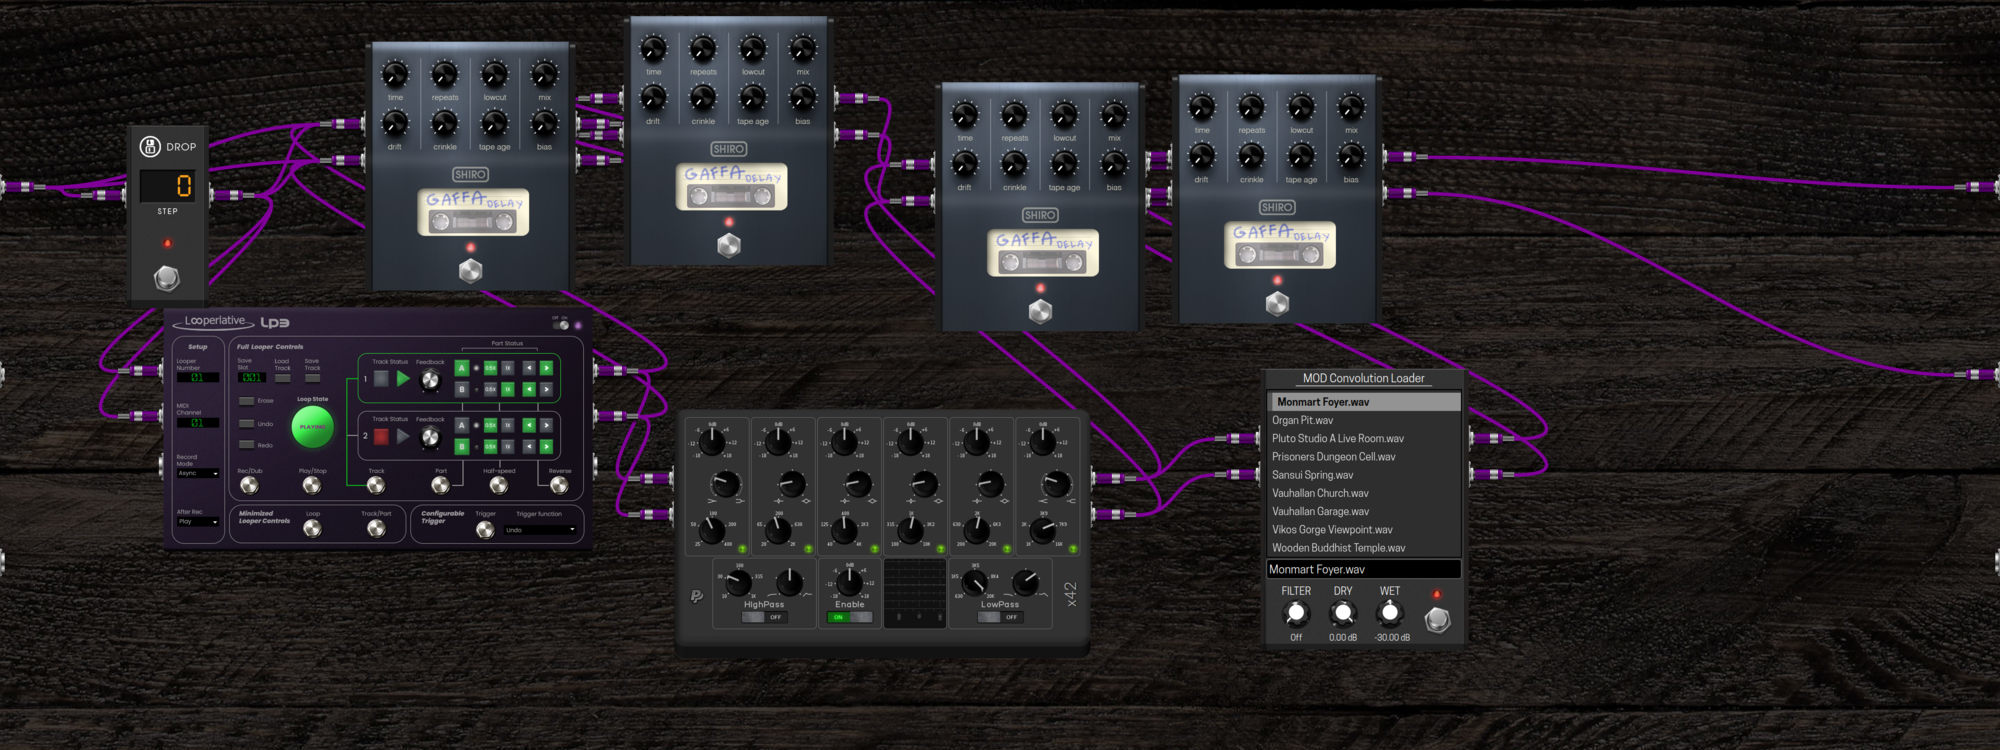Toggle footswitch of Gaffa pedal beside DROP

(x=470, y=270)
